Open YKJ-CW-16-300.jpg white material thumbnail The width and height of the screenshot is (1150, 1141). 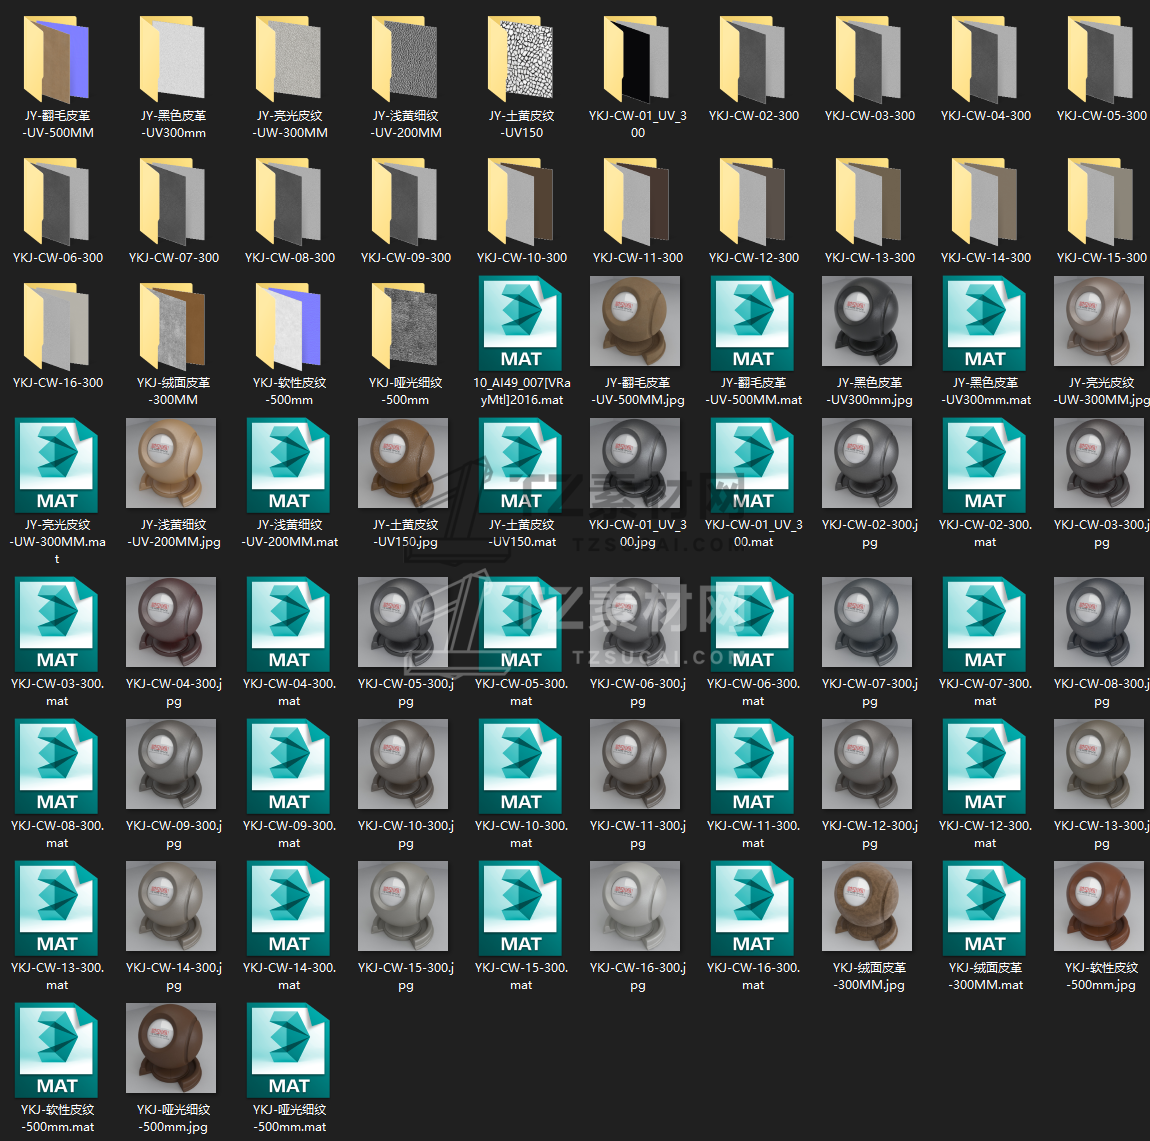(x=635, y=906)
